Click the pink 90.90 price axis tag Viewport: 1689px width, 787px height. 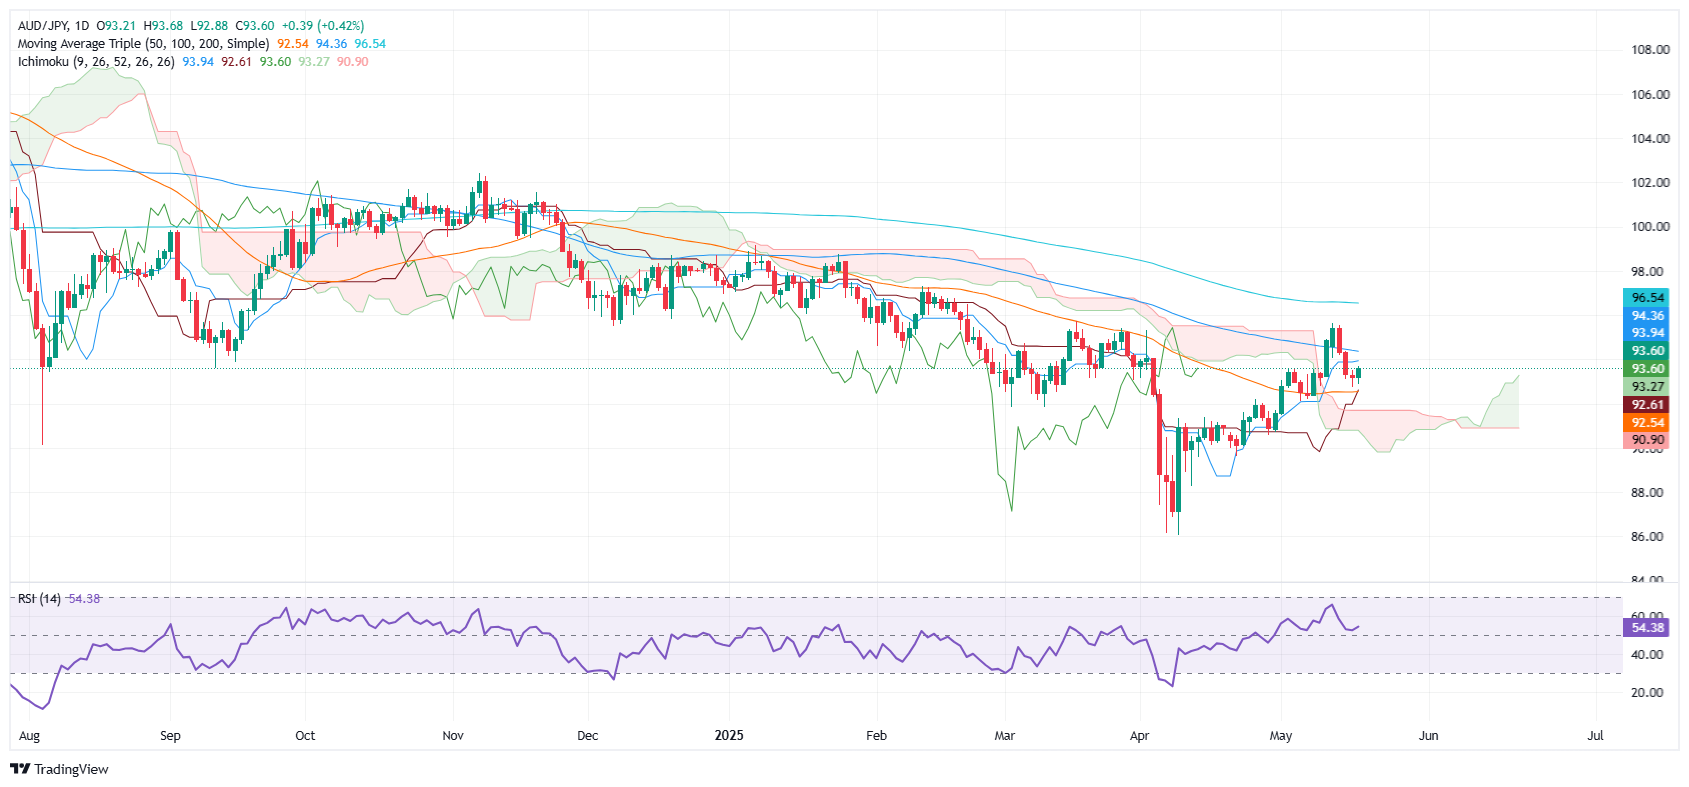tap(1647, 440)
